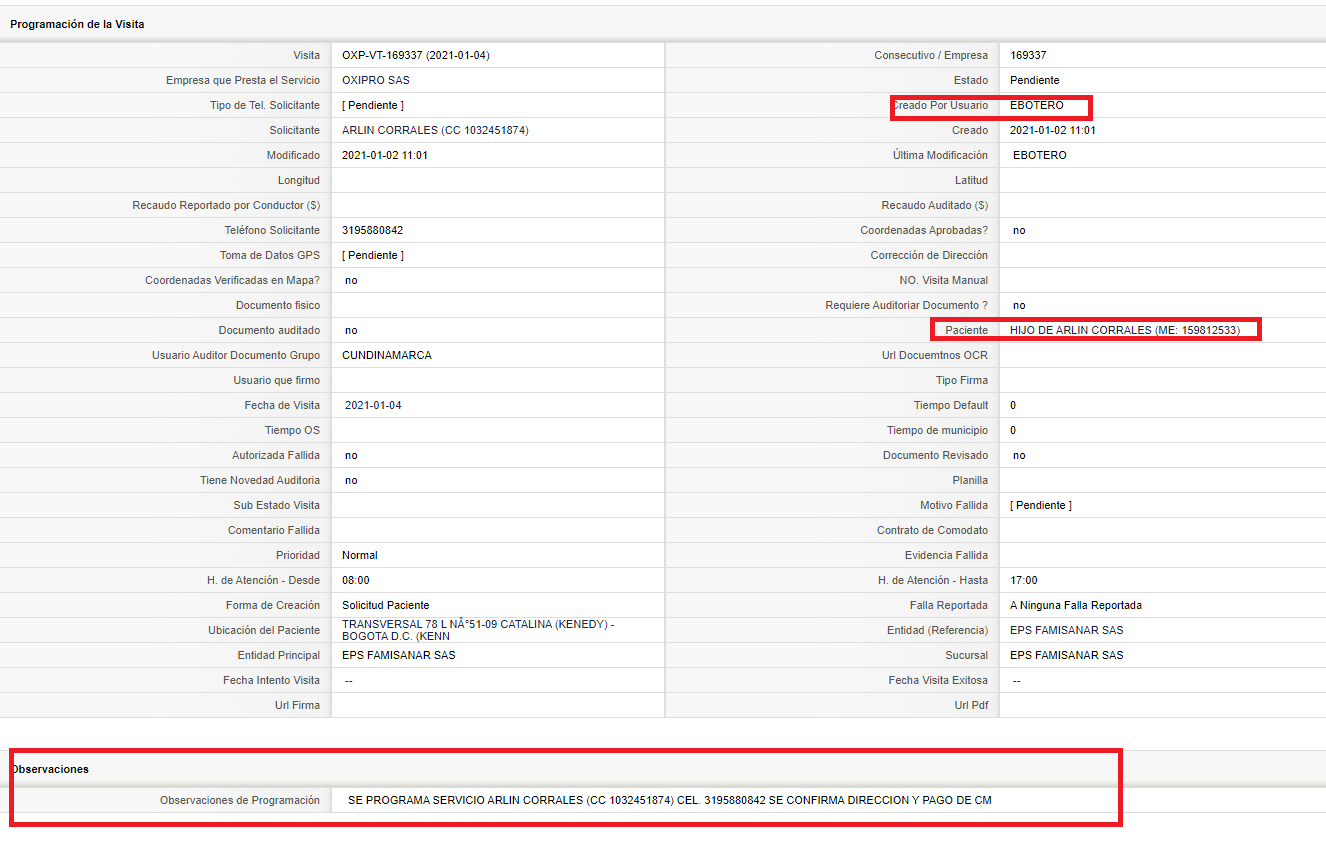Click the "Programación de la Visita" section header
The height and width of the screenshot is (841, 1326).
pyautogui.click(x=77, y=24)
